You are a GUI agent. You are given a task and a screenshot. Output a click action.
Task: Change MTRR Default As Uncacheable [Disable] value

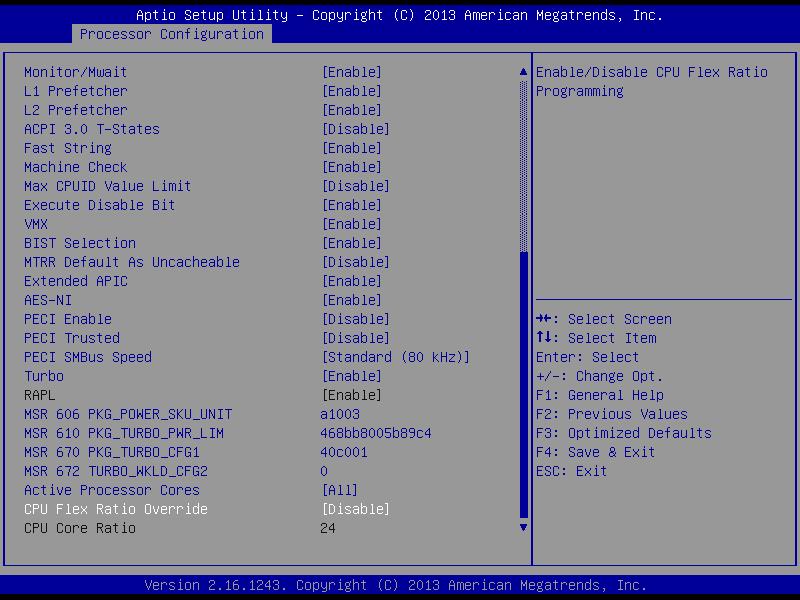pyautogui.click(x=356, y=262)
